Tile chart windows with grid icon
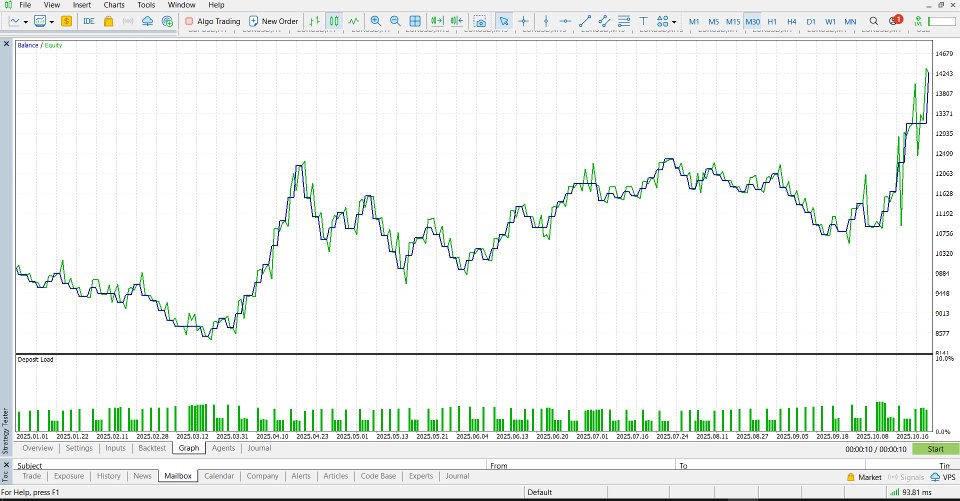The width and height of the screenshot is (960, 501). (415, 21)
